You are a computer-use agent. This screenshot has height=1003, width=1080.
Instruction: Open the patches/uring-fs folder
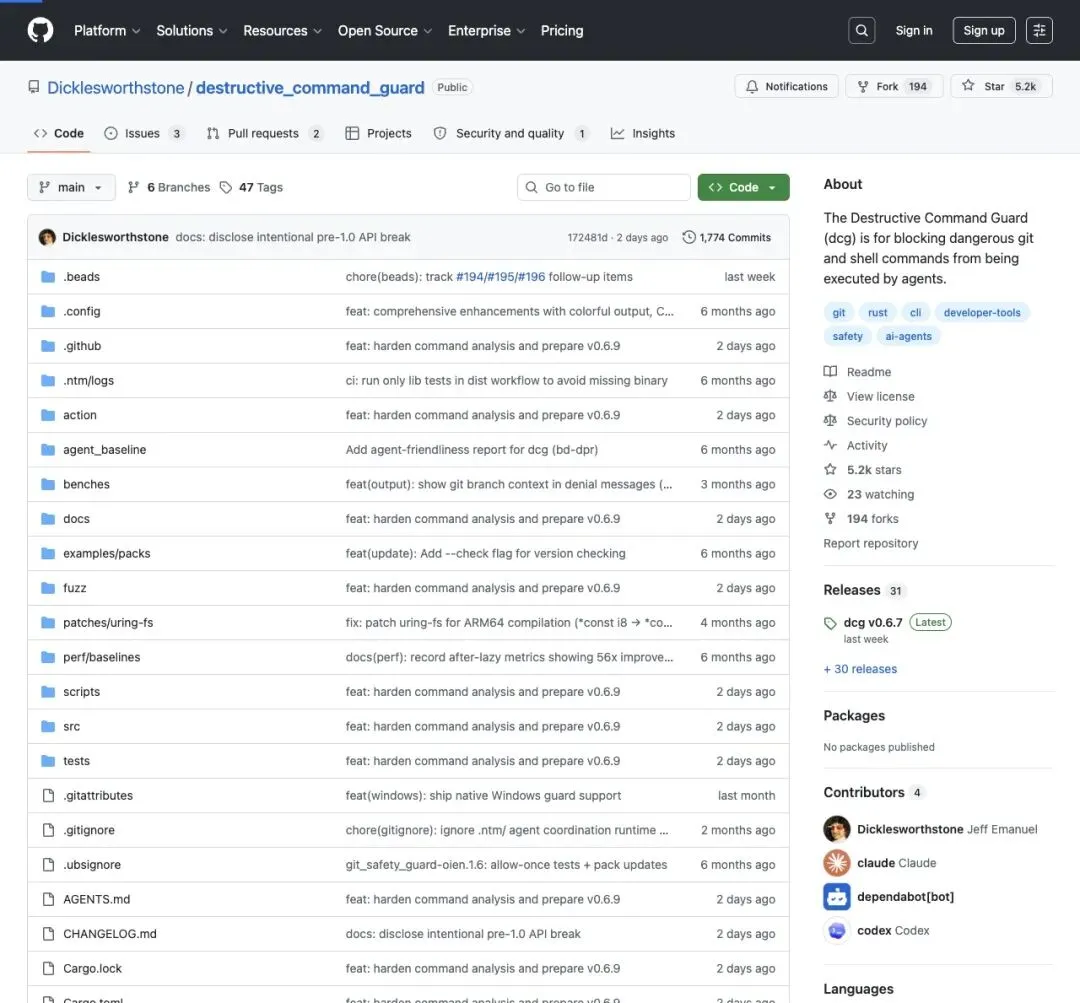point(108,623)
